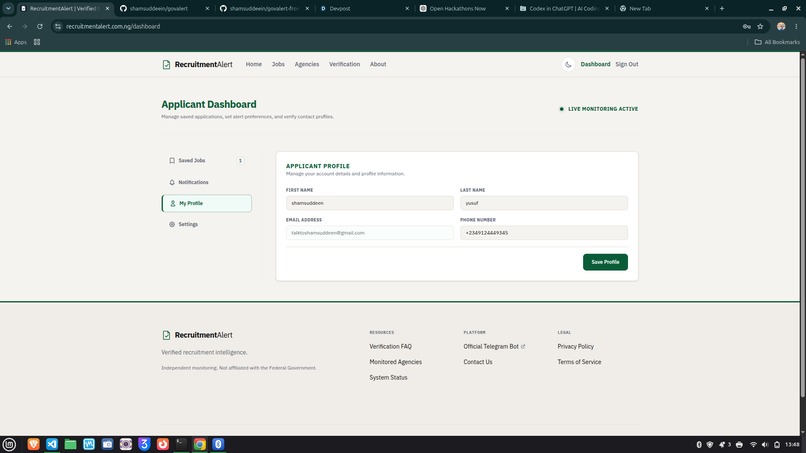Viewport: 806px width, 453px height.
Task: Toggle dark mode moon icon in header
Action: (x=568, y=64)
